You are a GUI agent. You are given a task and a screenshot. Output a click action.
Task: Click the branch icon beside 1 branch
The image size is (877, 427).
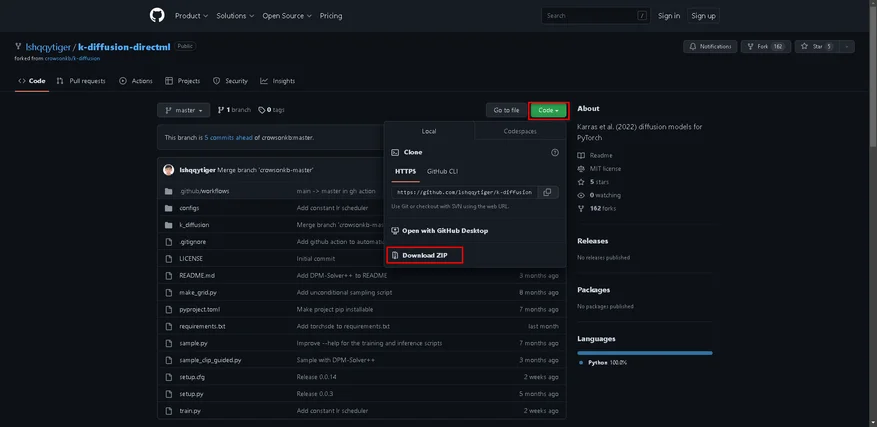click(221, 110)
